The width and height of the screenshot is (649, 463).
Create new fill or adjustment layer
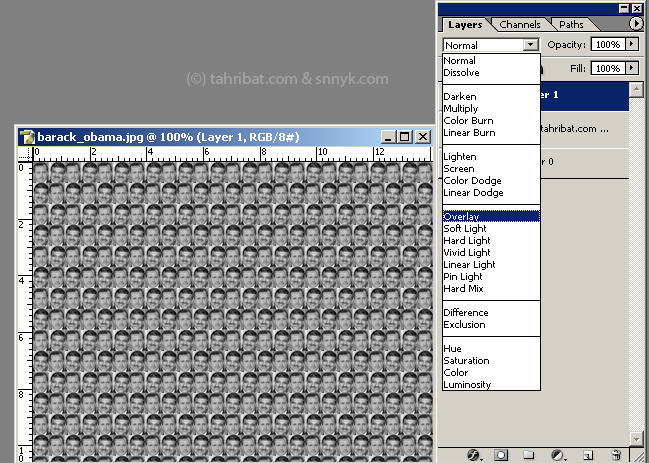[x=558, y=455]
